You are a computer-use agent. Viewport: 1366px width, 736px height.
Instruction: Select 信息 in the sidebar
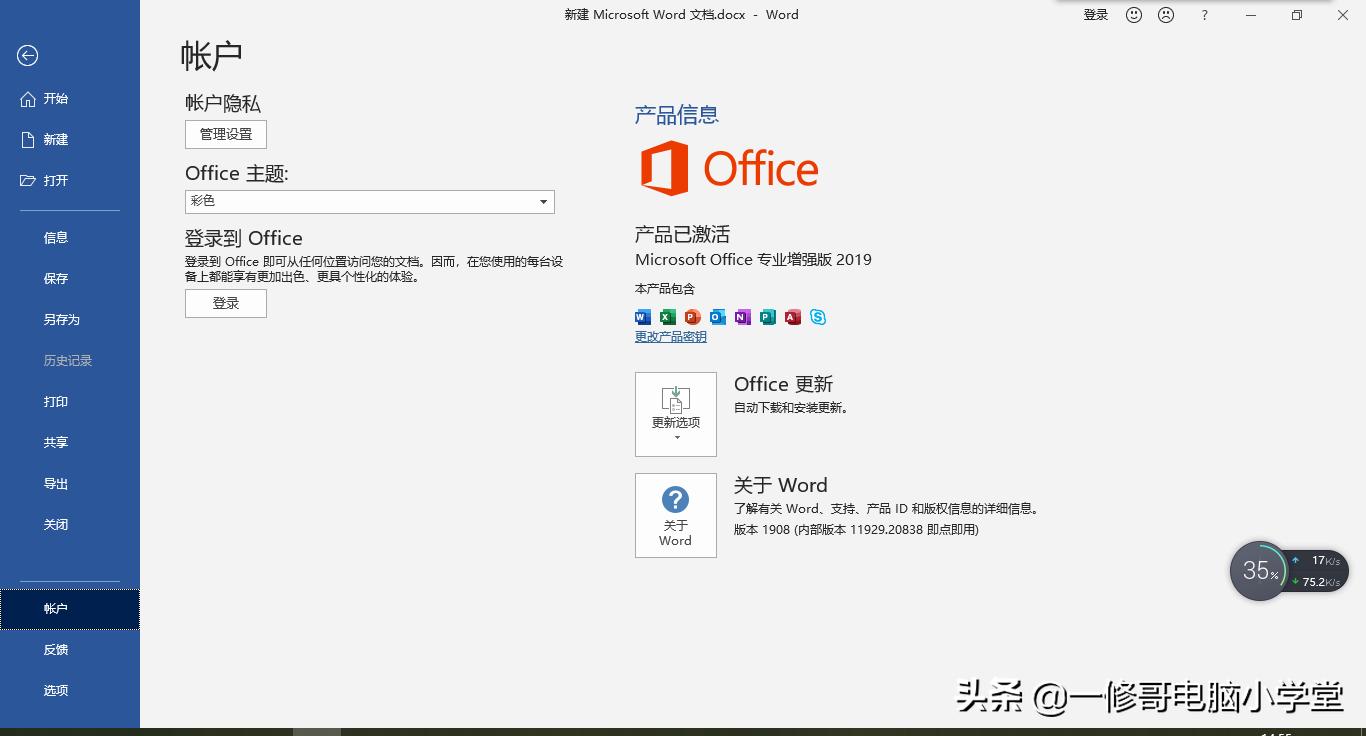(x=70, y=238)
